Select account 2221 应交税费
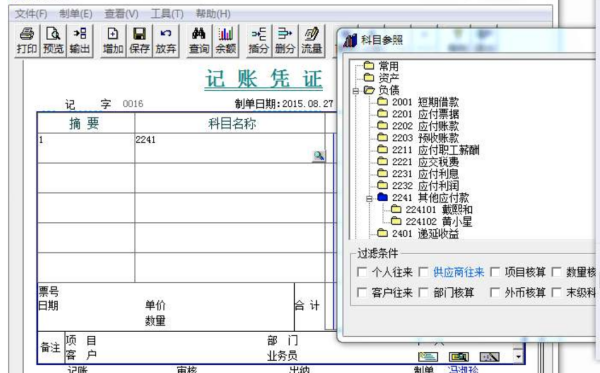600x373 pixels. click(417, 161)
